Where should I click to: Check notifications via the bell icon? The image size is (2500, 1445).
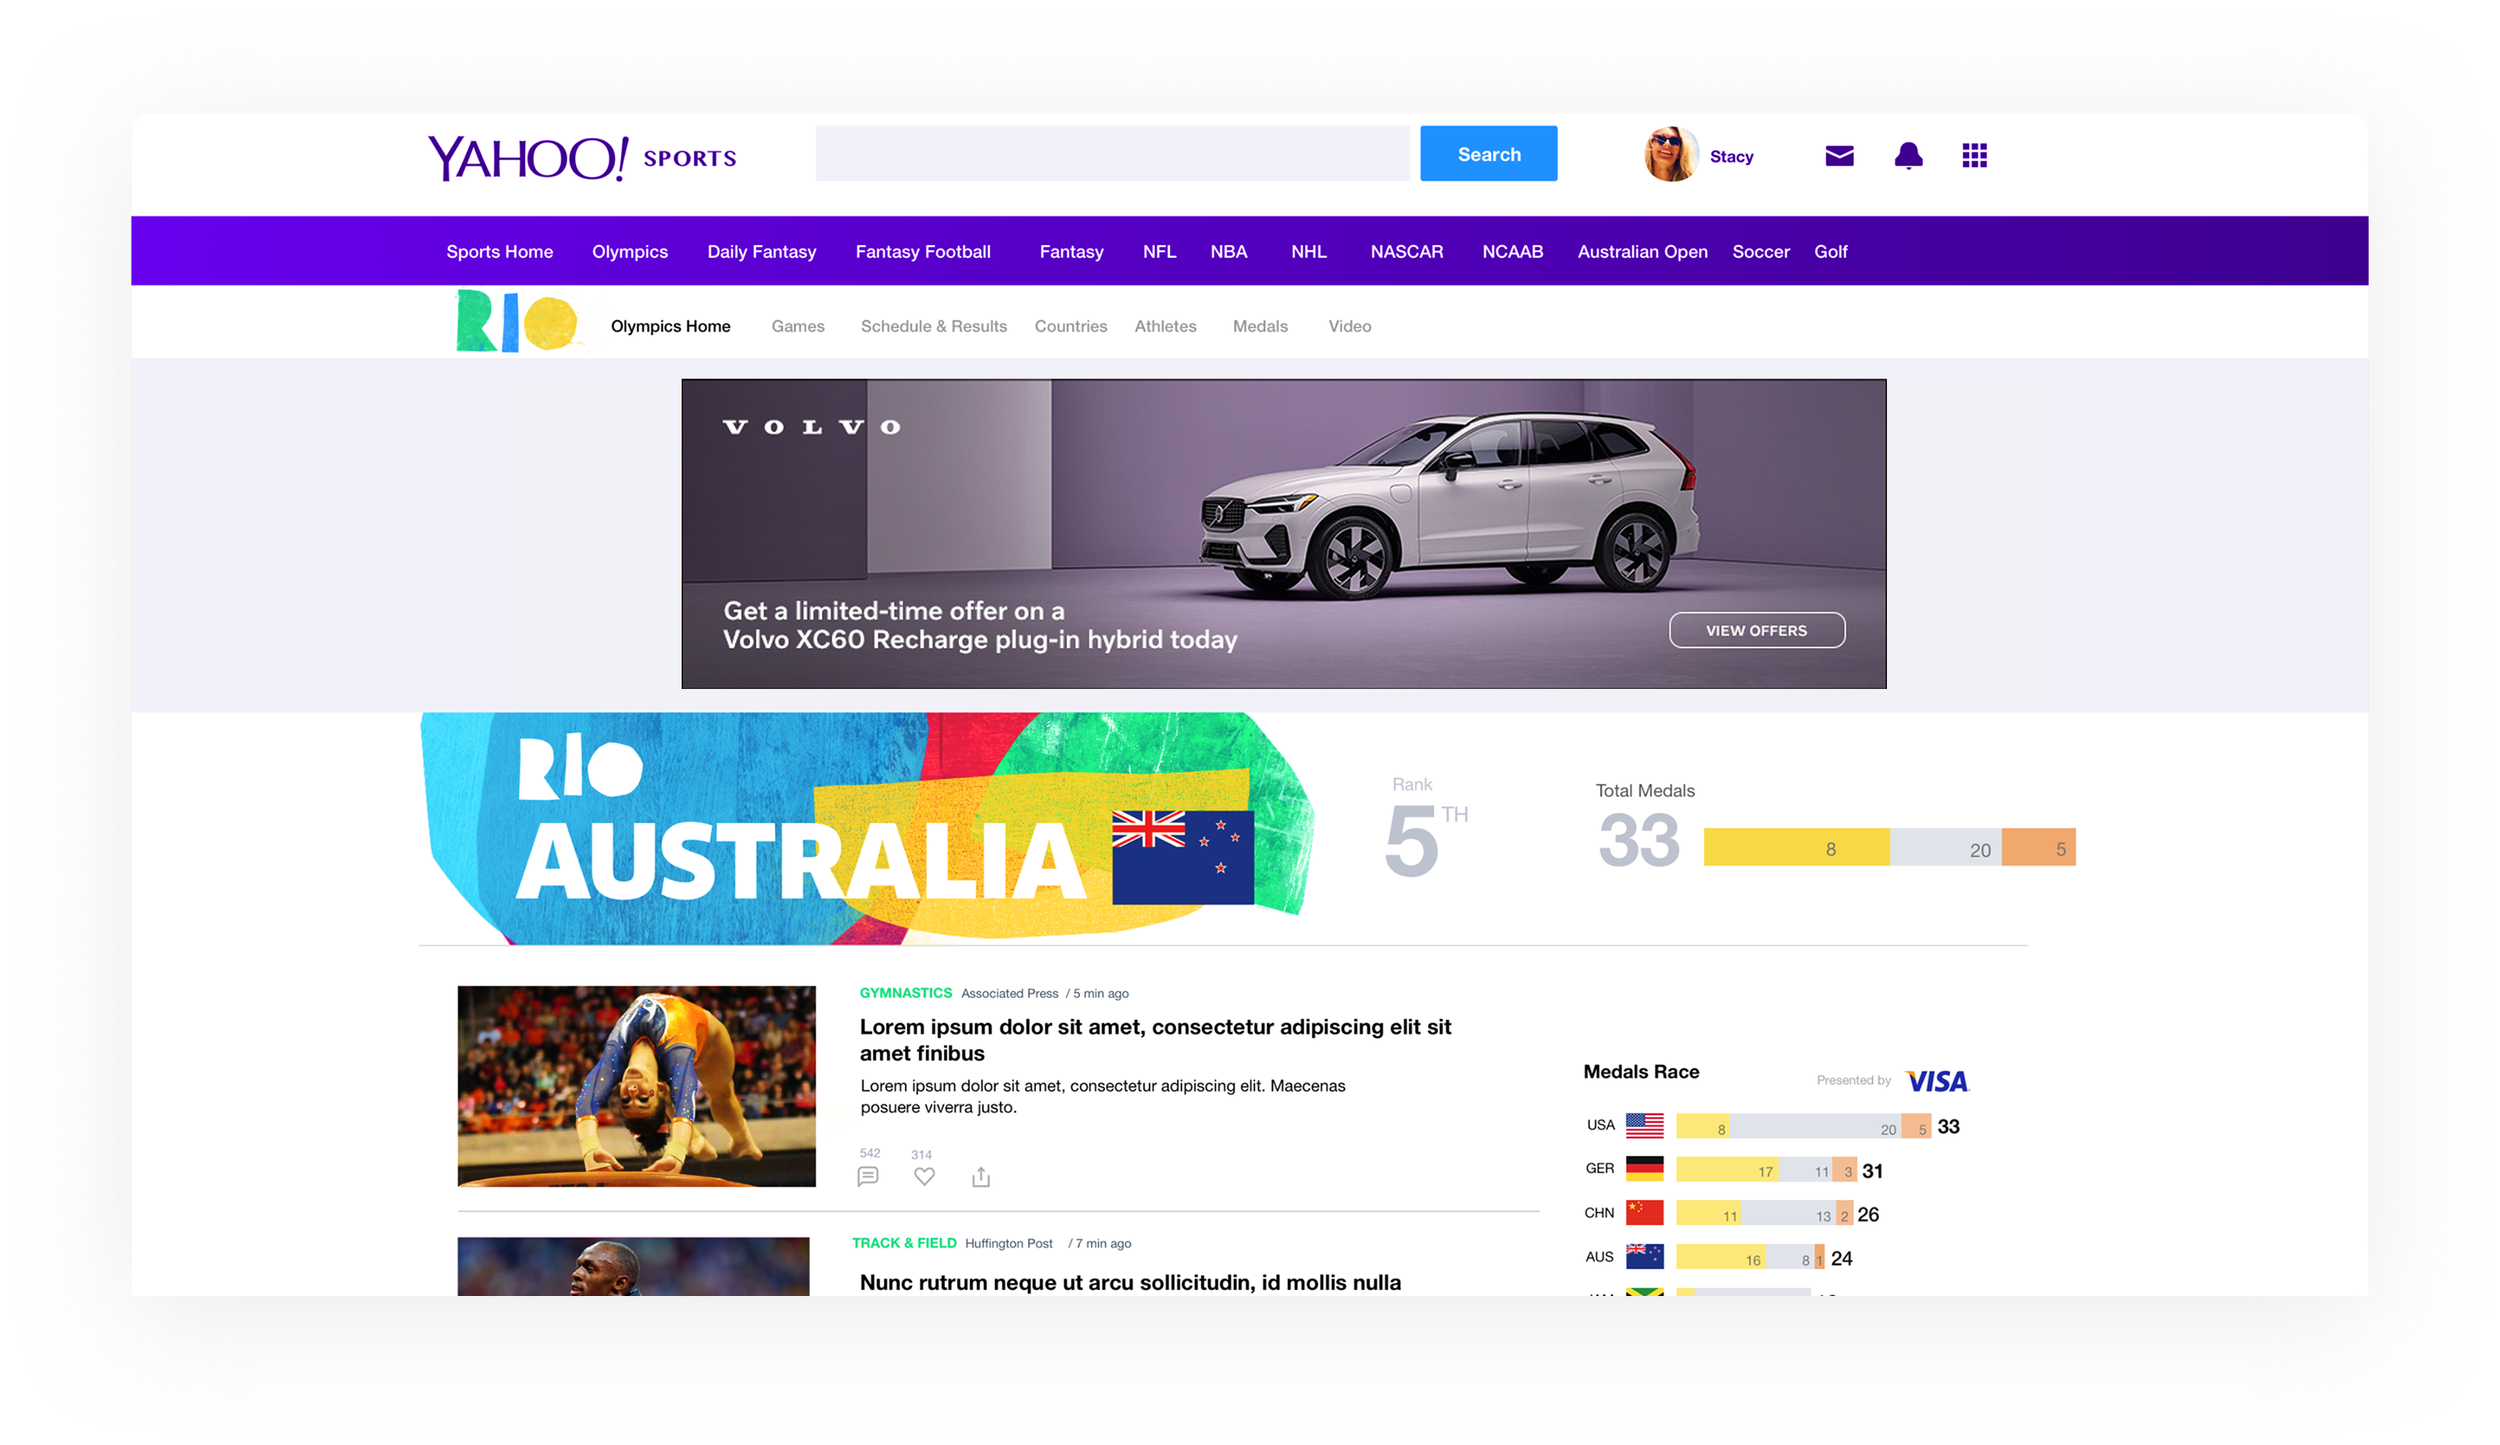tap(1909, 155)
